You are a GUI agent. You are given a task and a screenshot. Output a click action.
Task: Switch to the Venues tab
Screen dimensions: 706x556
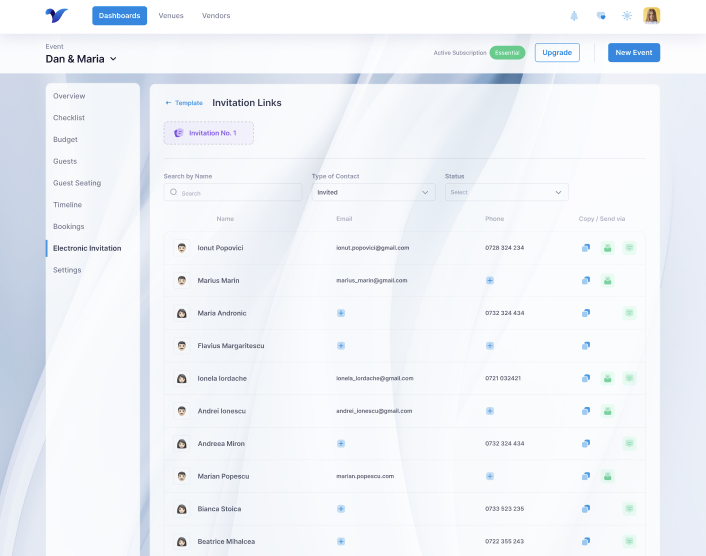coord(171,16)
